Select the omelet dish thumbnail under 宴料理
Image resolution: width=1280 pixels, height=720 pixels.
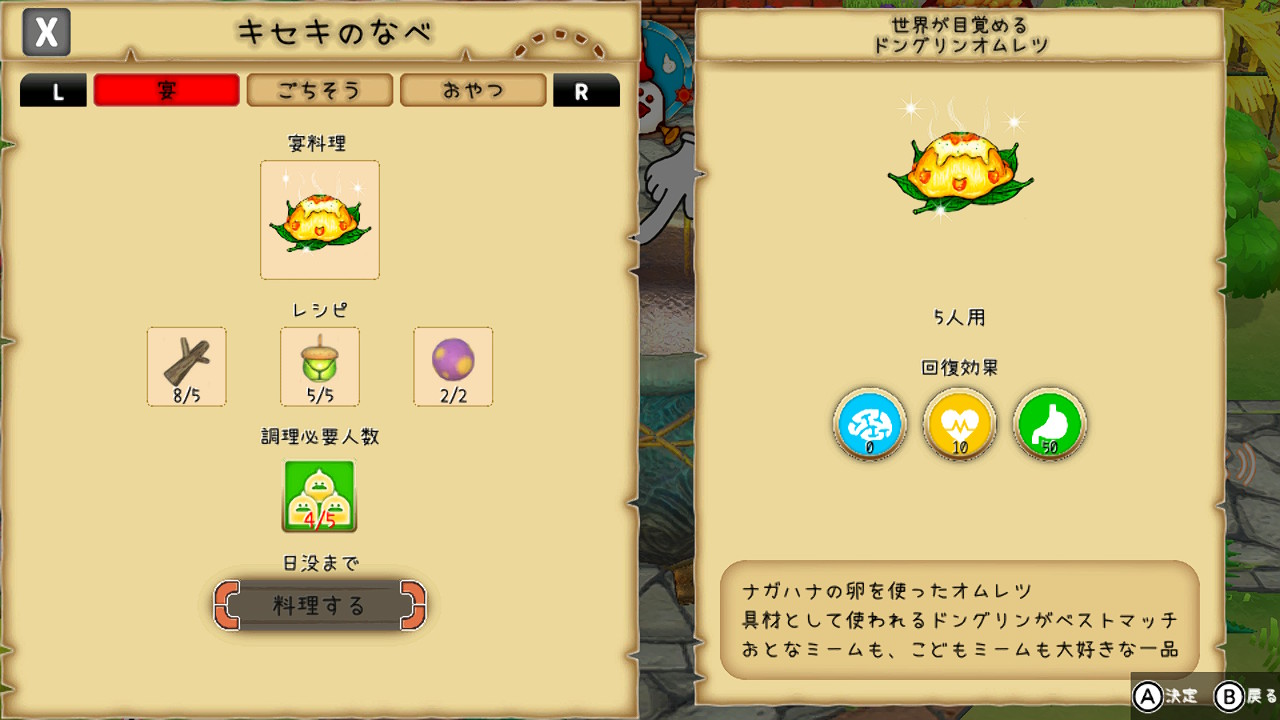coord(320,220)
